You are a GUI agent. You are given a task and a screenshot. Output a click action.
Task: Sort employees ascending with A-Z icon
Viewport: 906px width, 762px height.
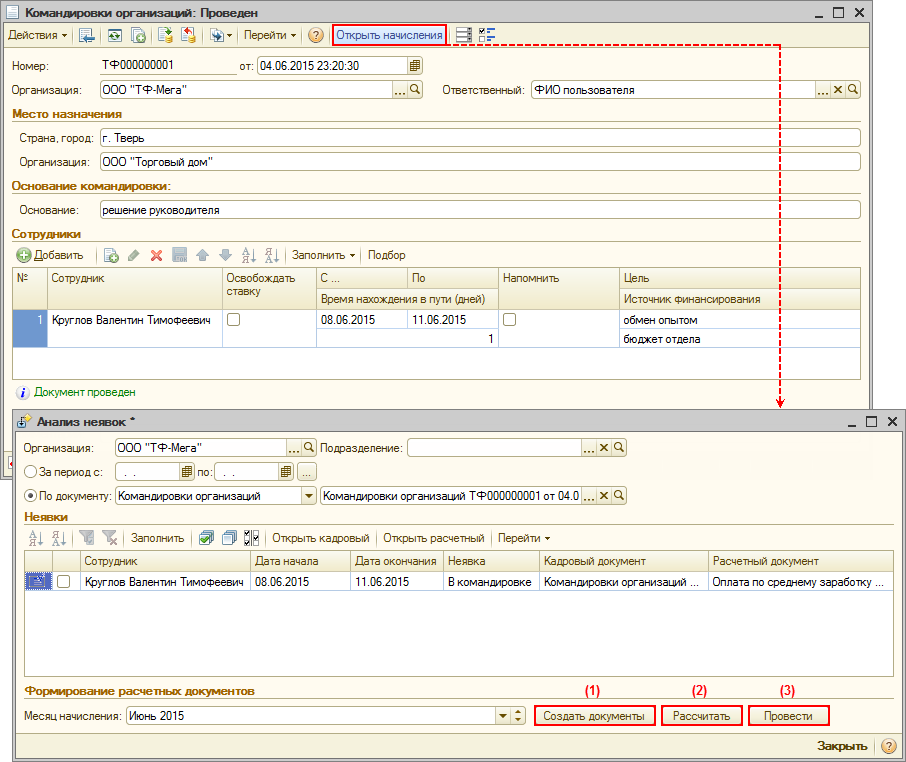coord(249,255)
